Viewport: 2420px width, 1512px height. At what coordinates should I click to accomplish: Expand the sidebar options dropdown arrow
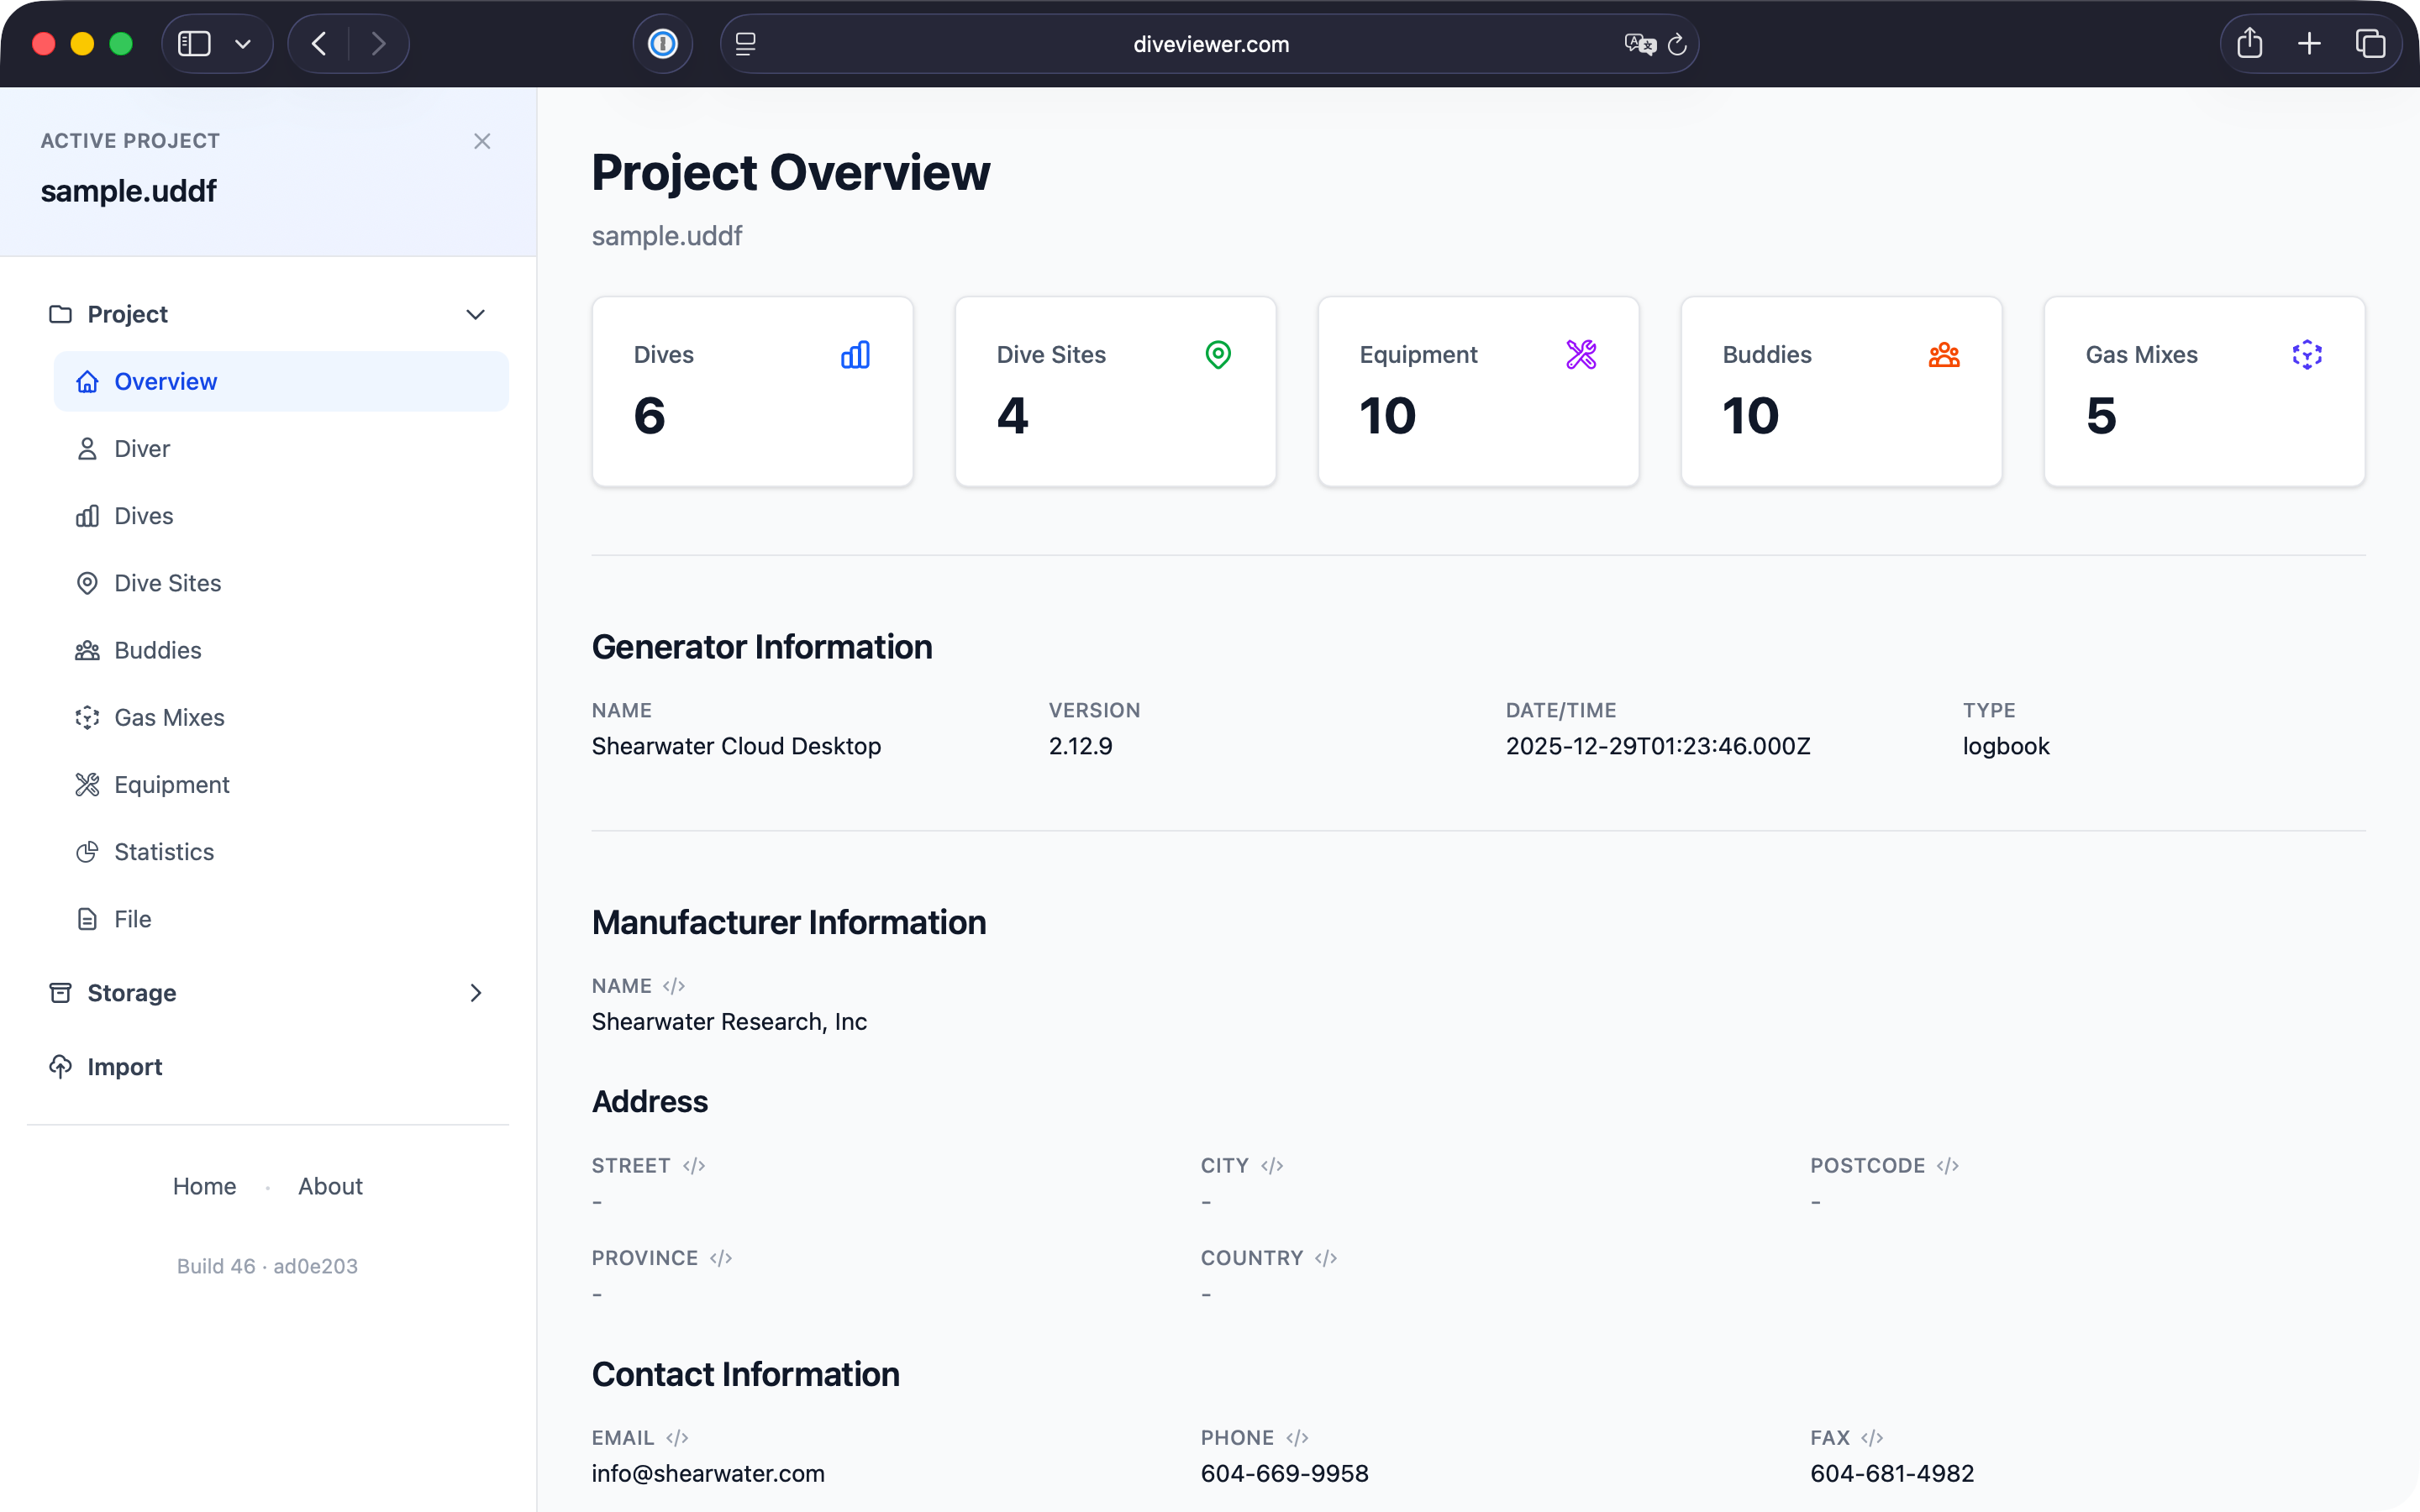[243, 43]
